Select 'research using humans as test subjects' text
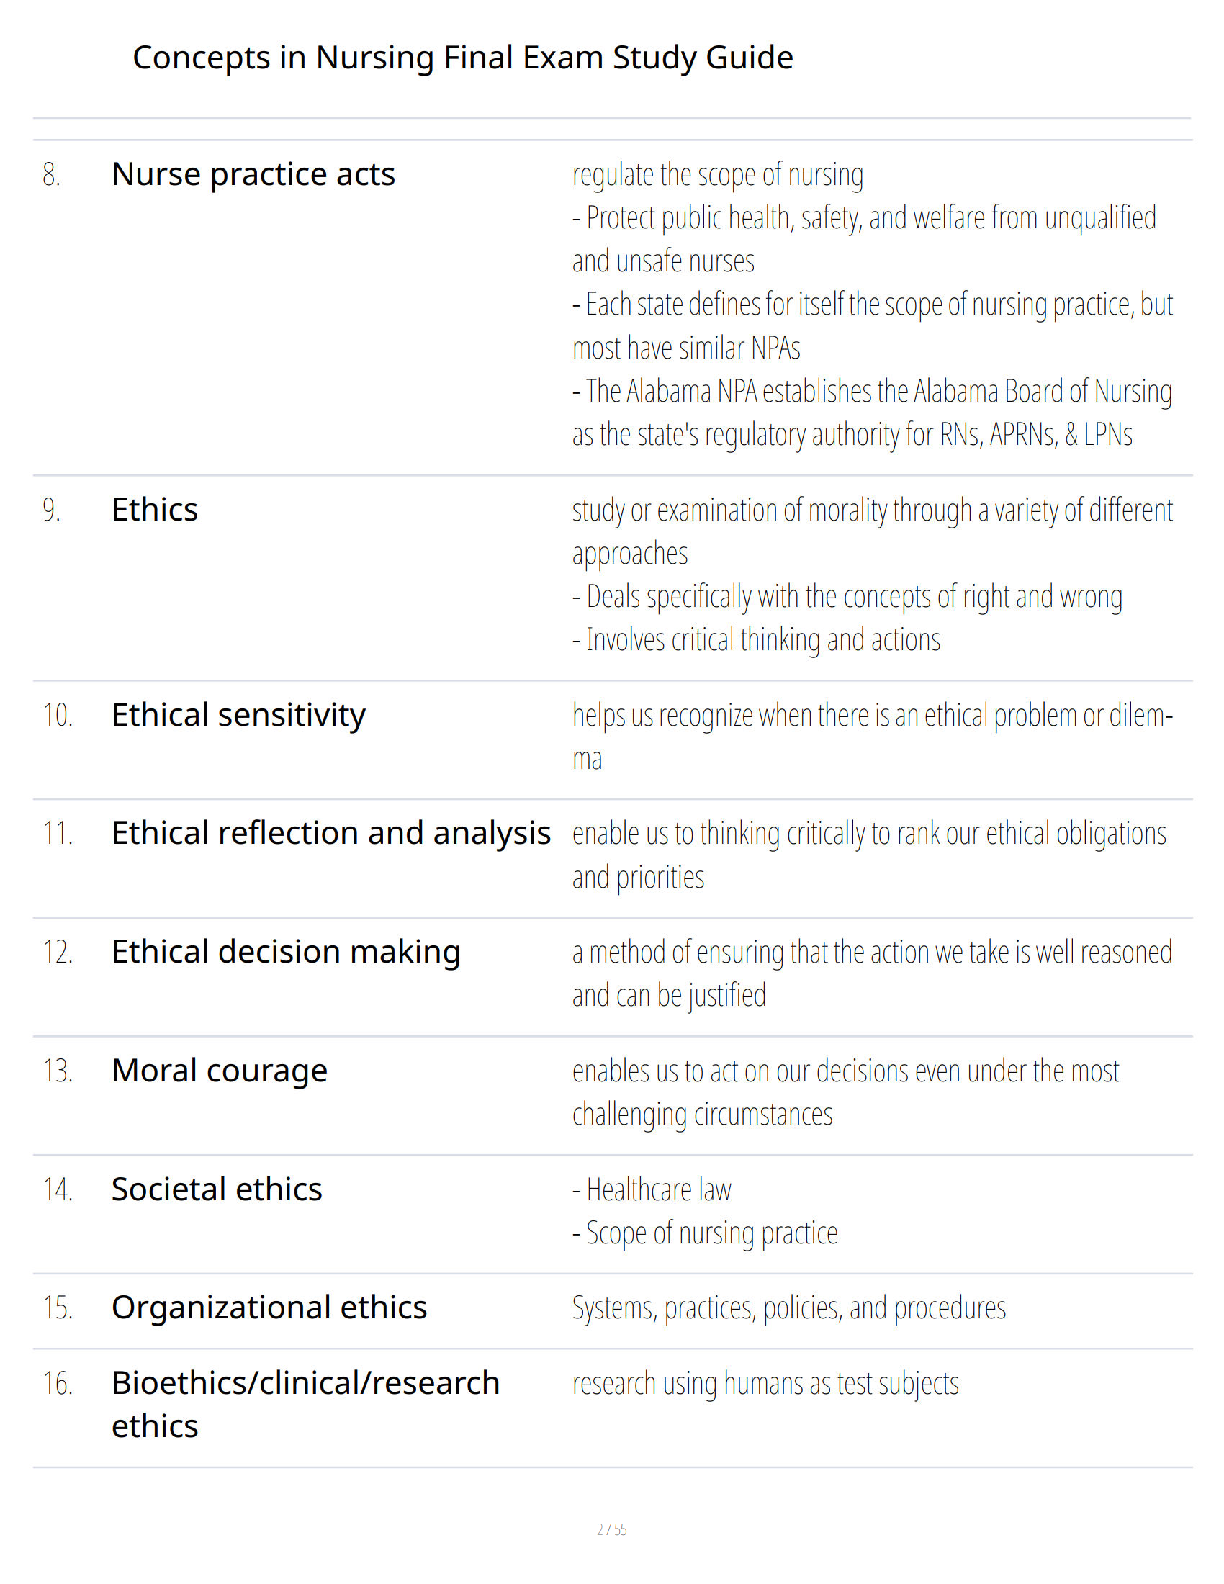The image size is (1224, 1584). 765,1384
